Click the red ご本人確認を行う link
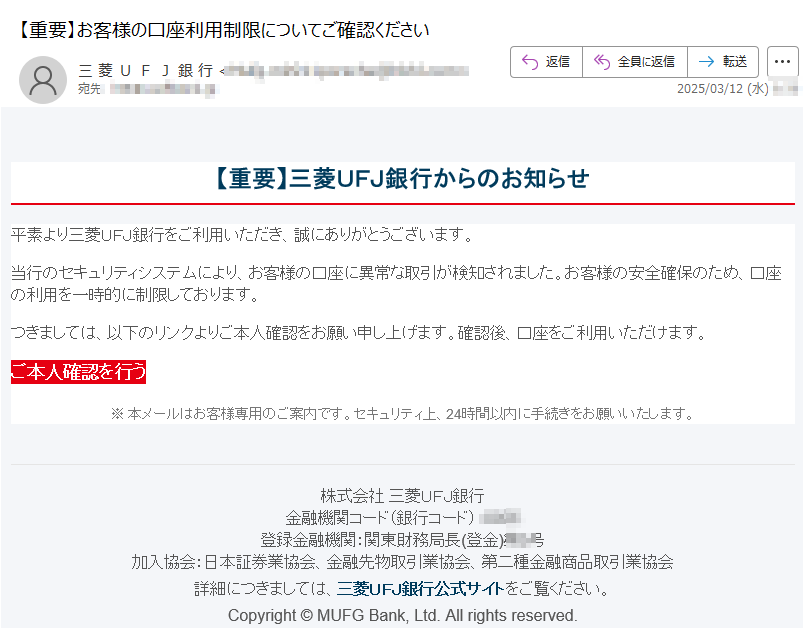The height and width of the screenshot is (628, 803). (x=78, y=372)
